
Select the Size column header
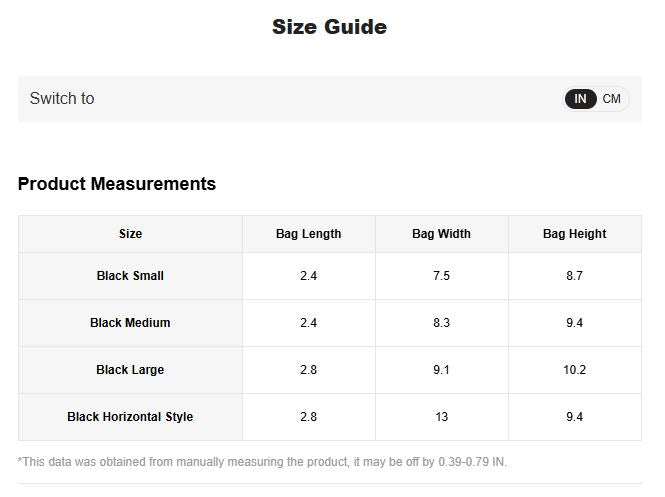tap(130, 234)
